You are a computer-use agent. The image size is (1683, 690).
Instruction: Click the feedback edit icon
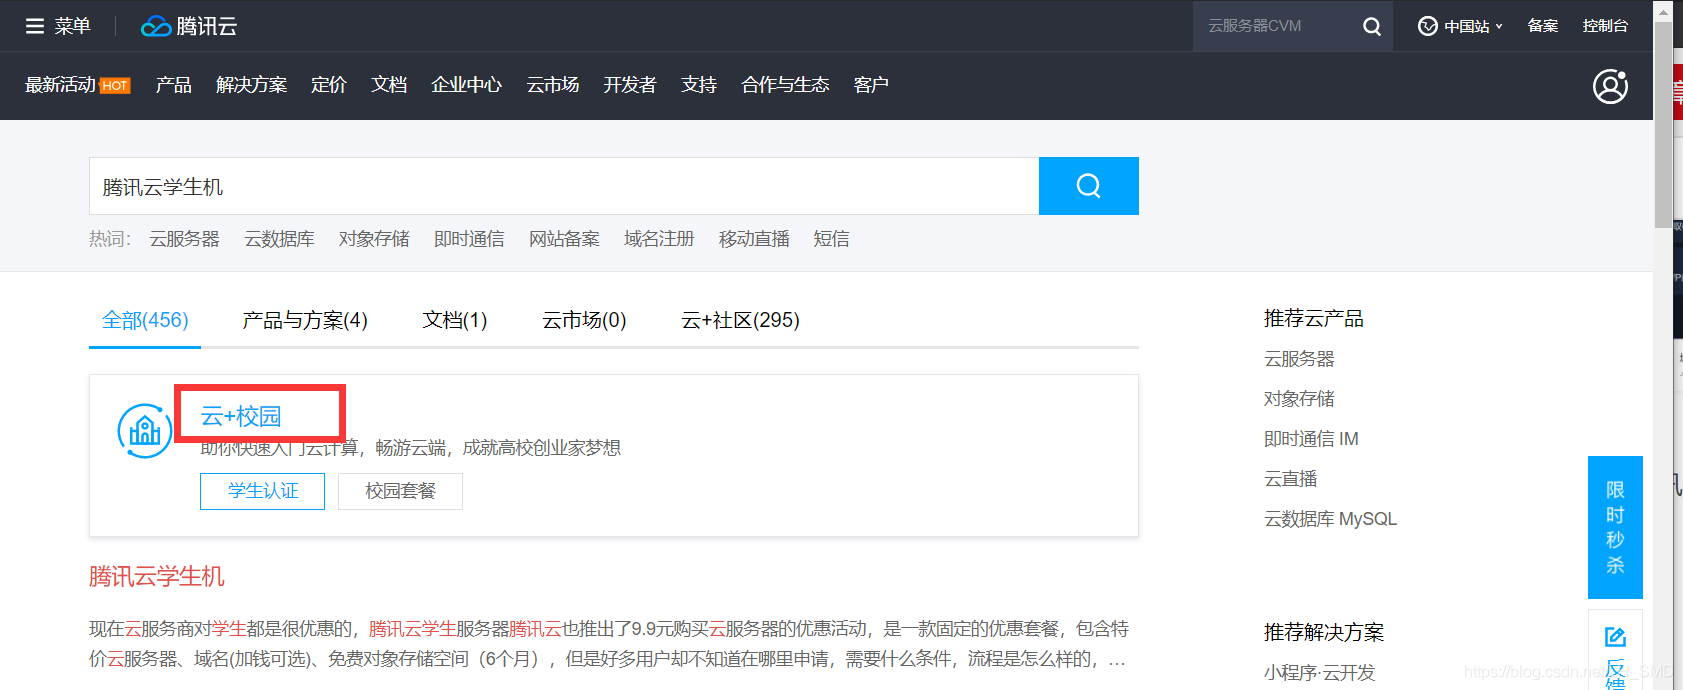tap(1615, 637)
